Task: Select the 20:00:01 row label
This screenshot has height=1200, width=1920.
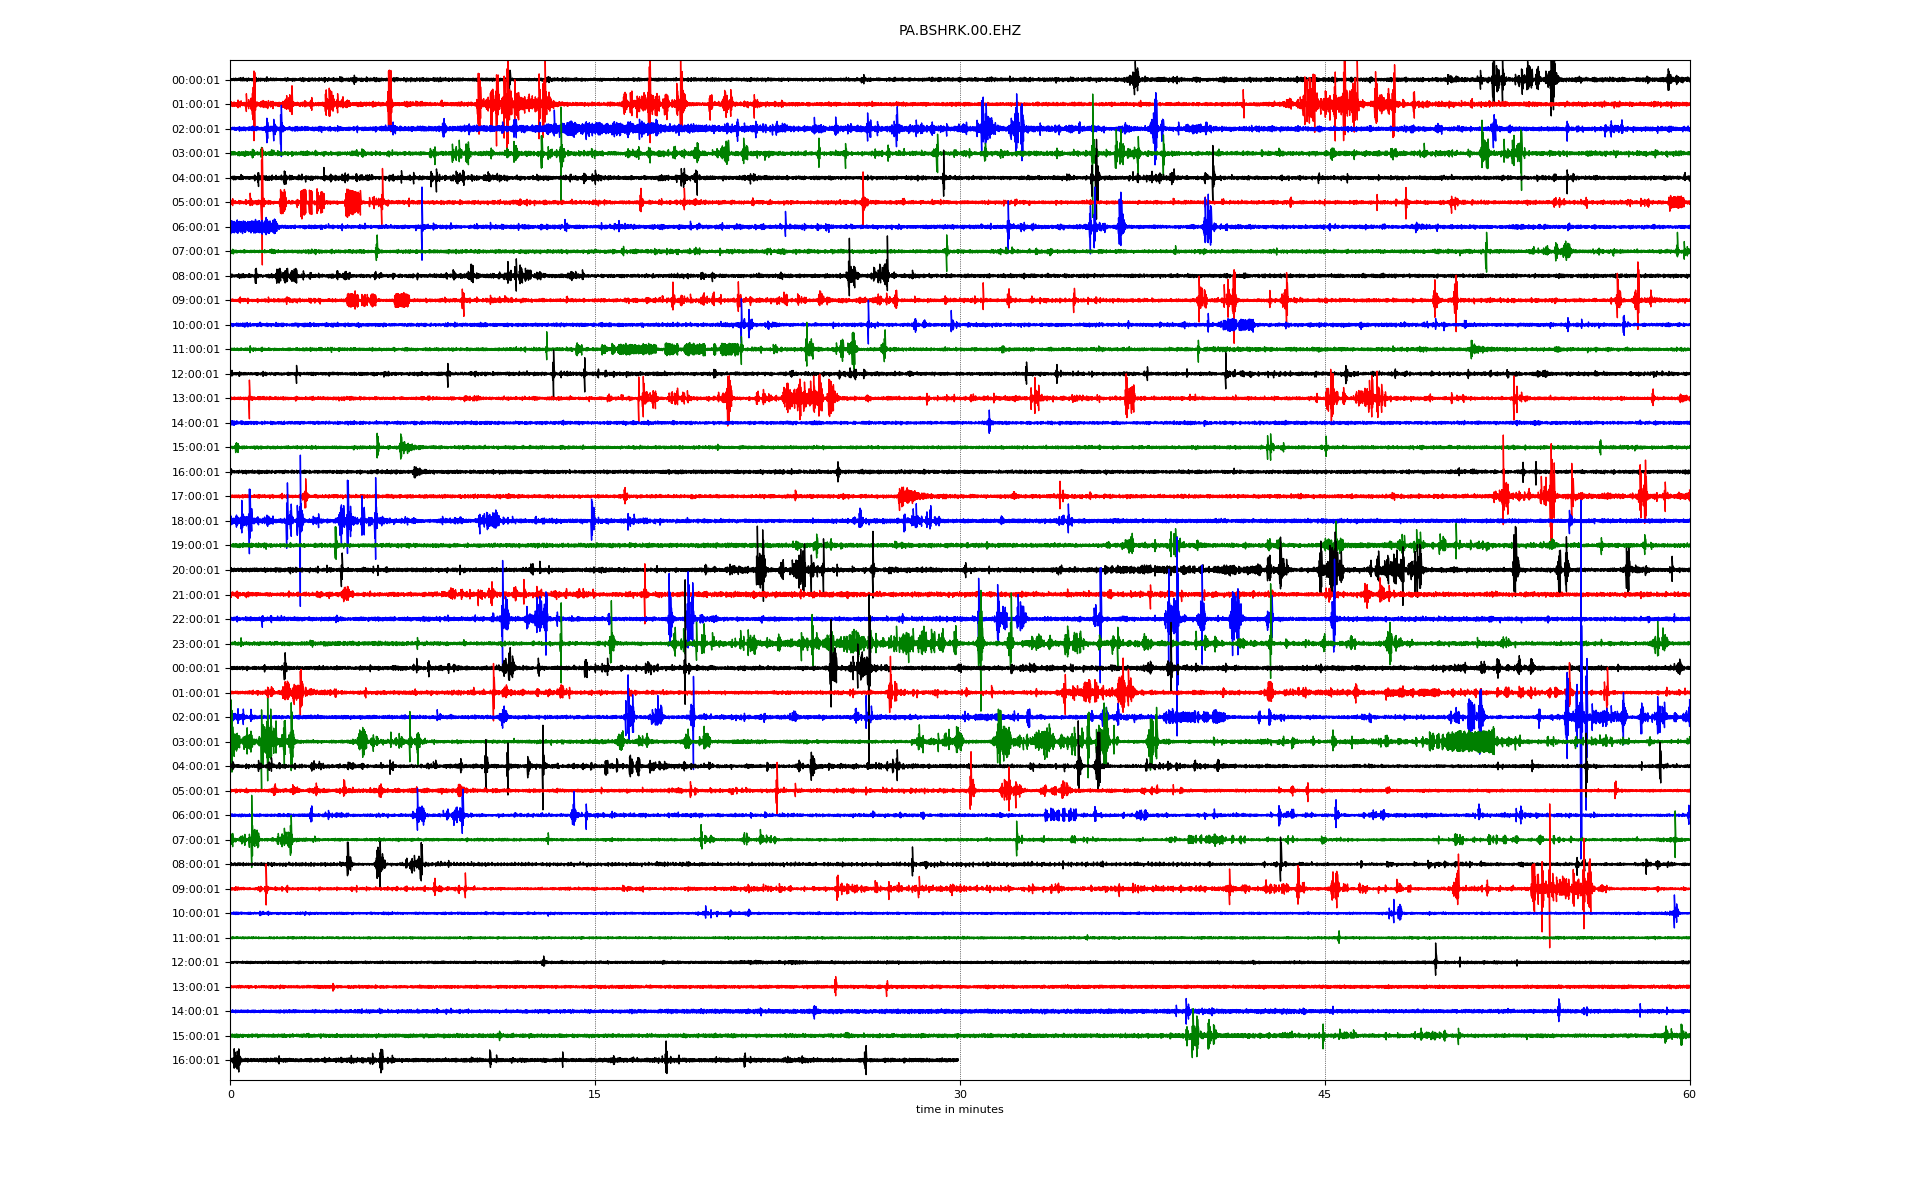Action: tap(195, 570)
